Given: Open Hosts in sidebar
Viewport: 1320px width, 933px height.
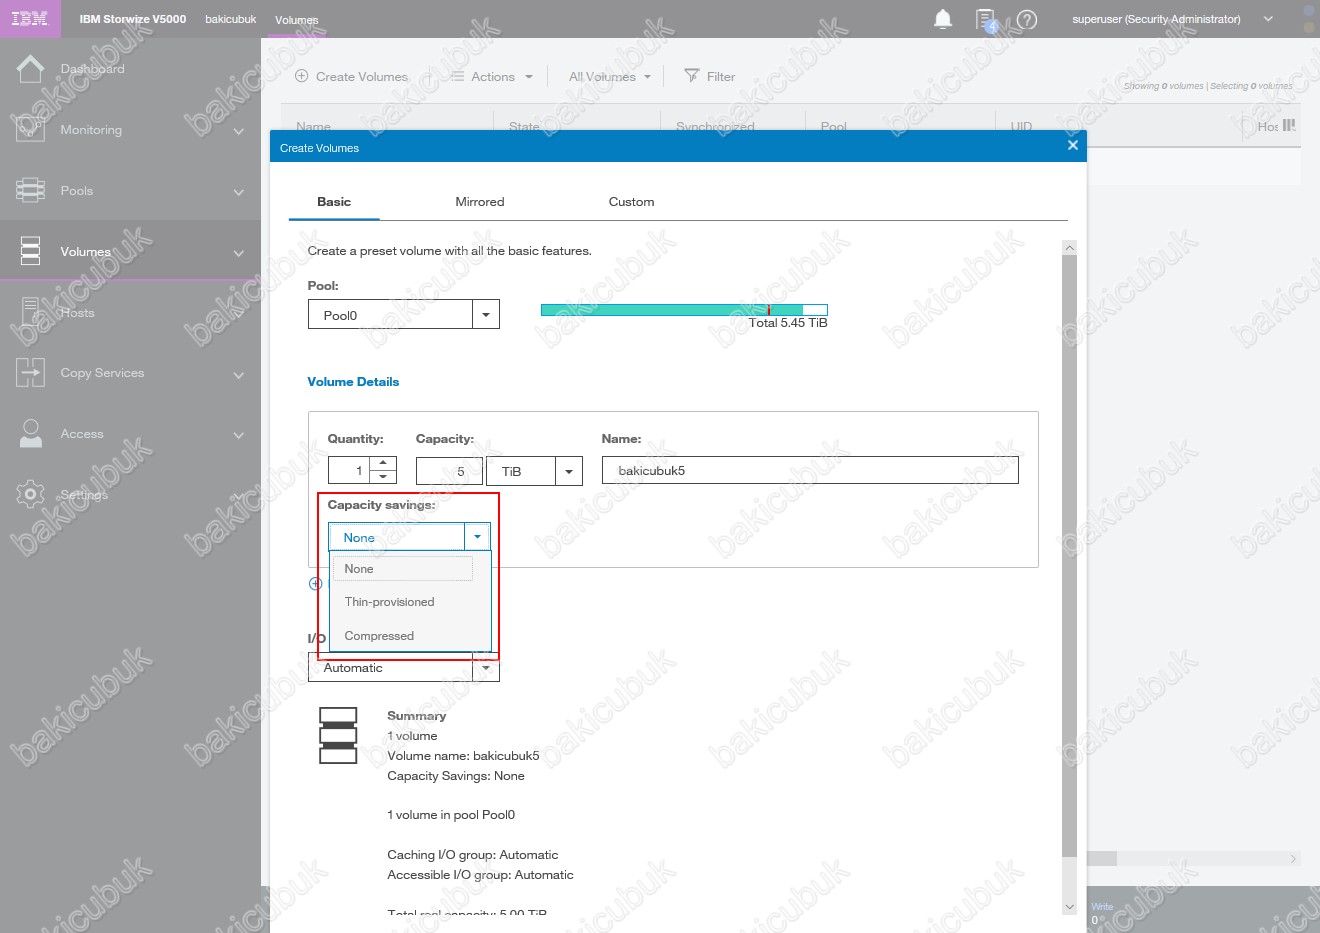Looking at the screenshot, I should (77, 313).
